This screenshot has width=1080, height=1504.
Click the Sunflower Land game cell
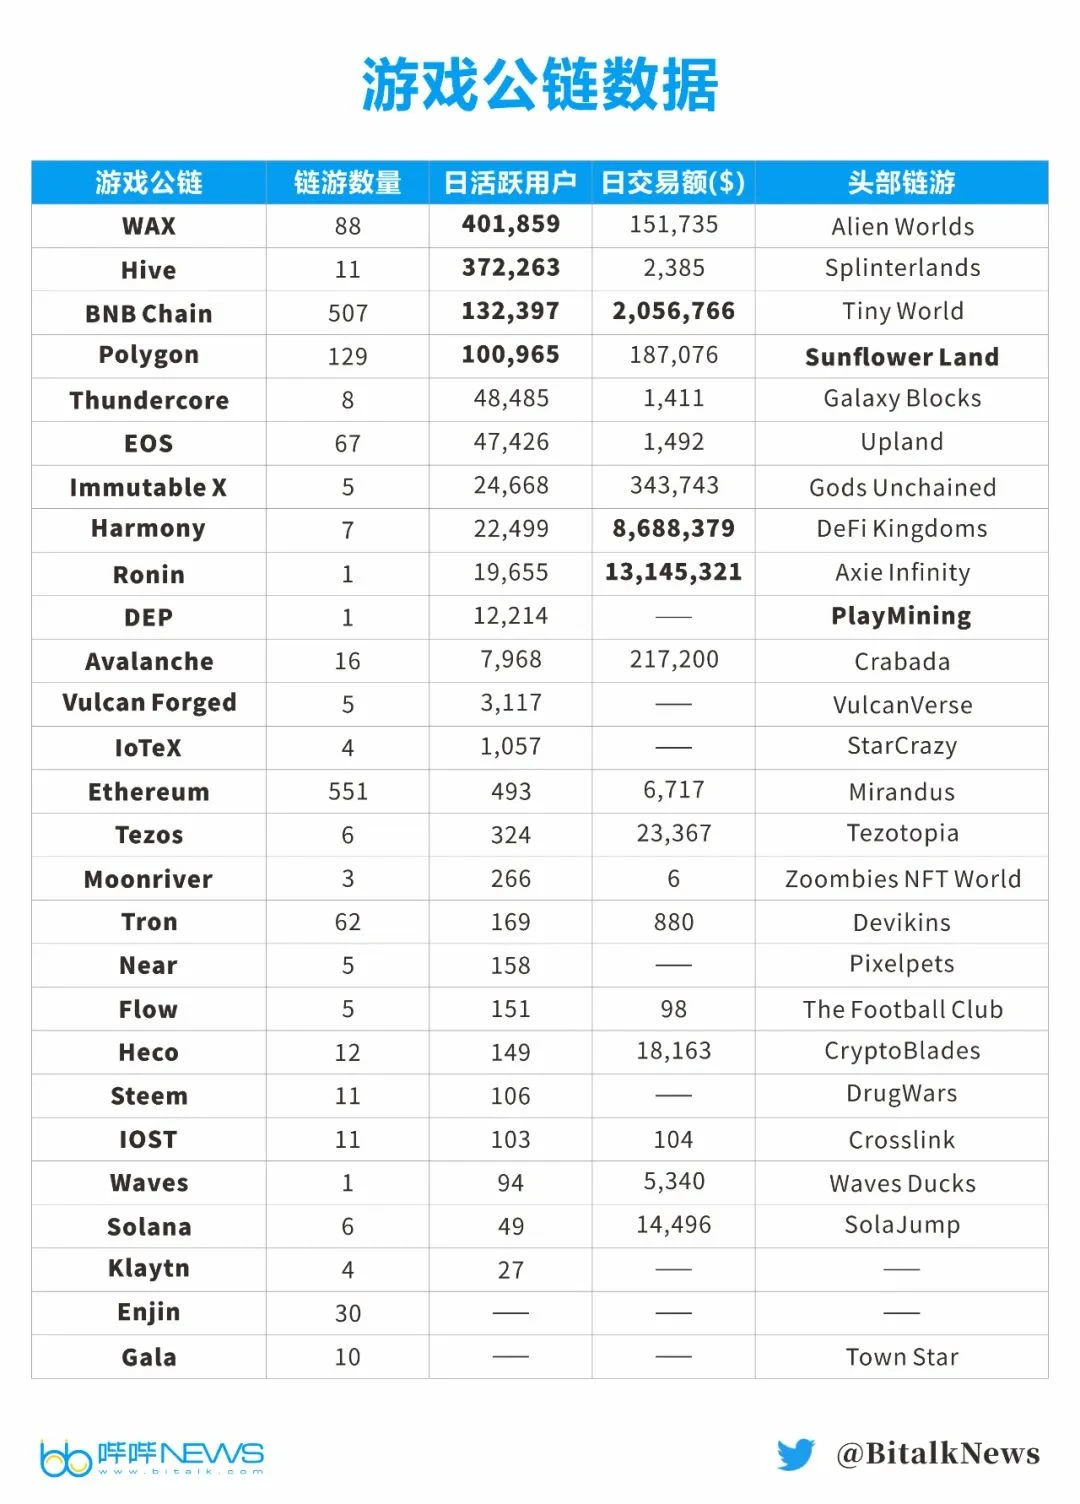click(902, 357)
